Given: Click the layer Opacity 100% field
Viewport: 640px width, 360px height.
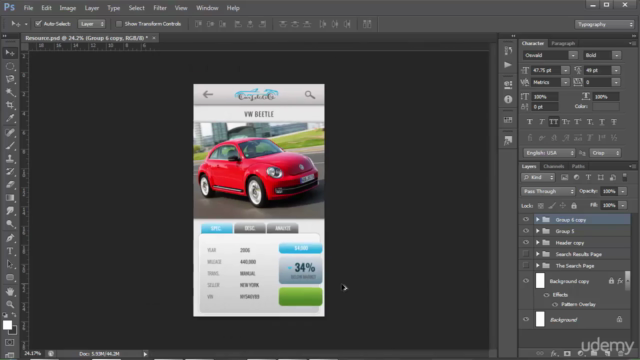Looking at the screenshot, I should tap(609, 191).
